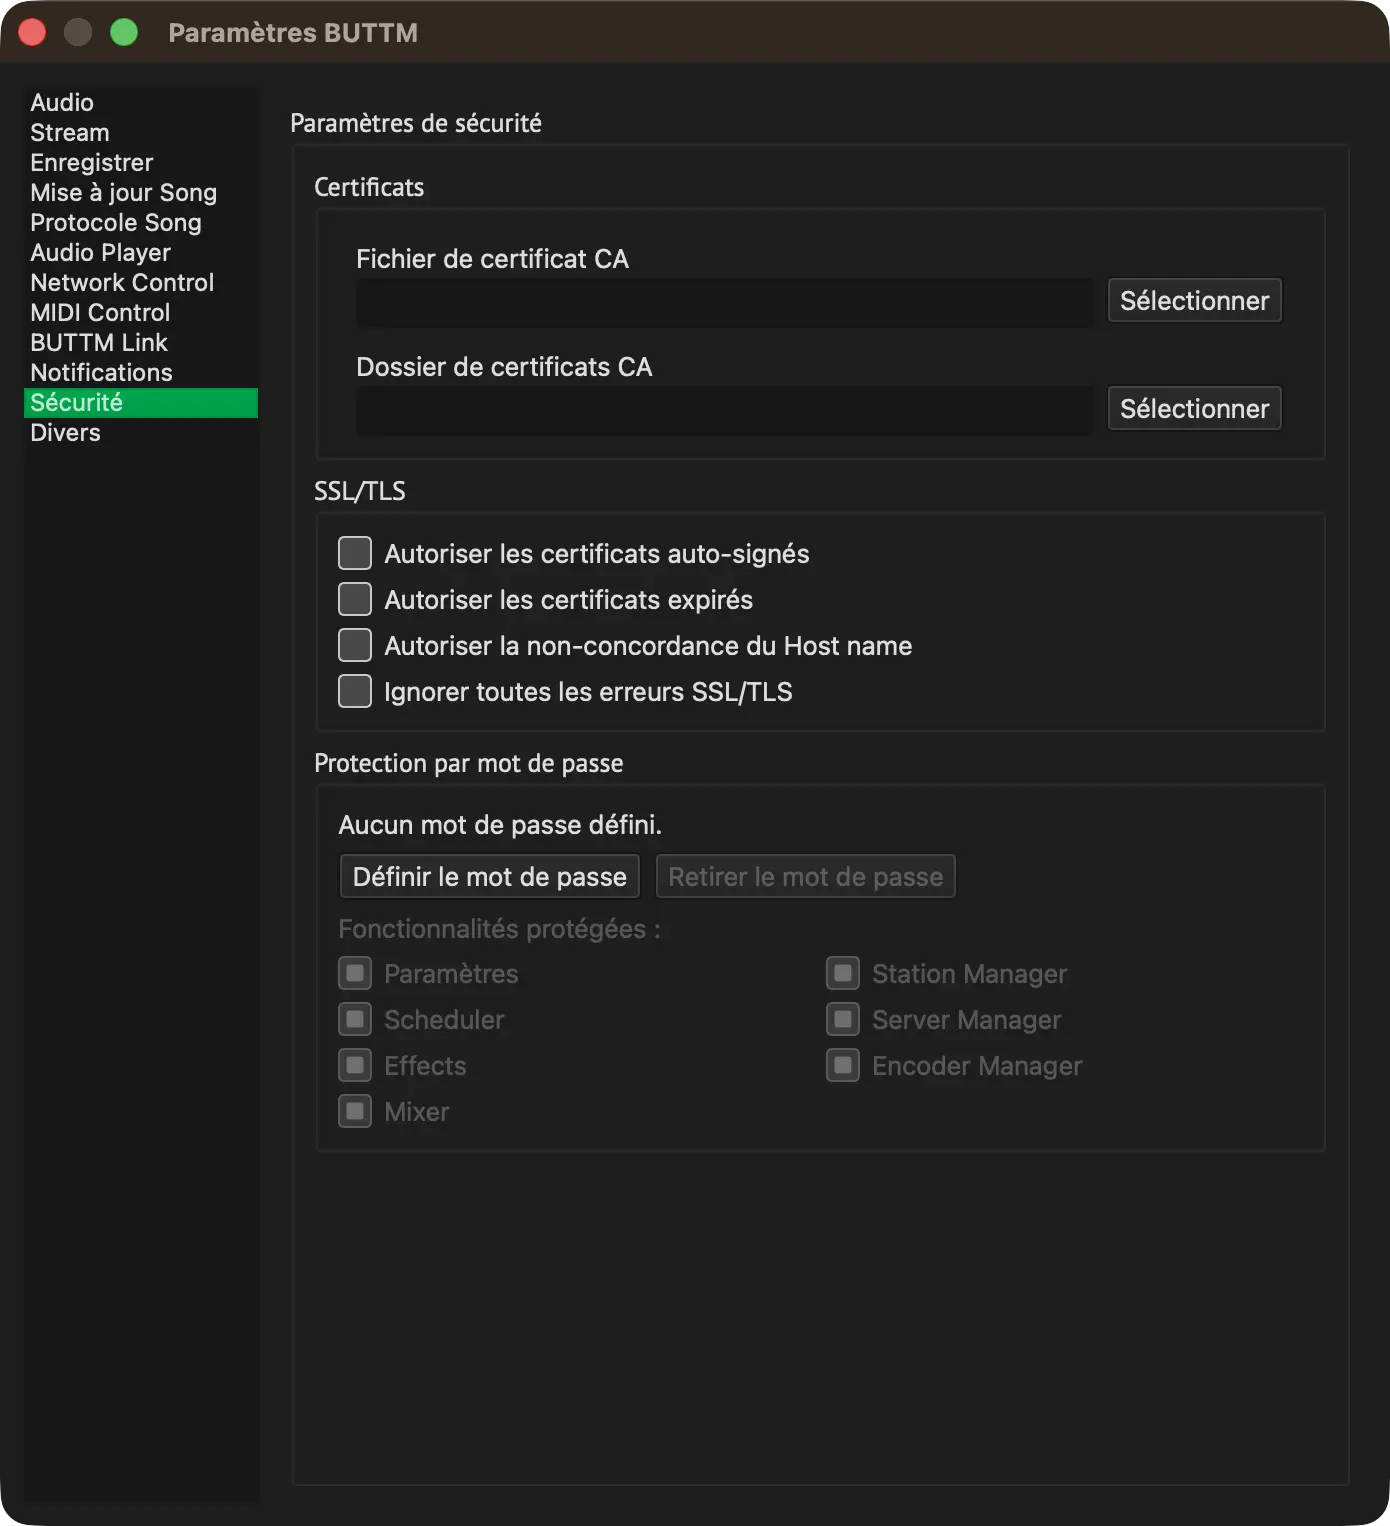The image size is (1390, 1526).
Task: Choose CA certificates folder via Sélectionner
Action: 1194,409
